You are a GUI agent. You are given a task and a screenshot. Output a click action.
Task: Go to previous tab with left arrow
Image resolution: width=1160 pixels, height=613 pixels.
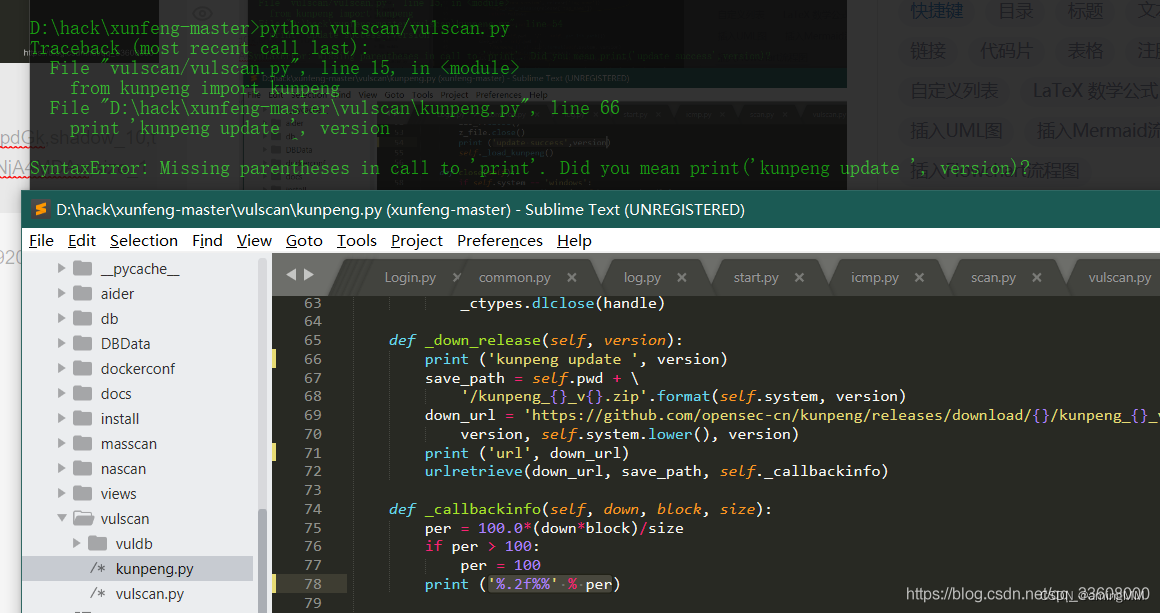[x=291, y=274]
